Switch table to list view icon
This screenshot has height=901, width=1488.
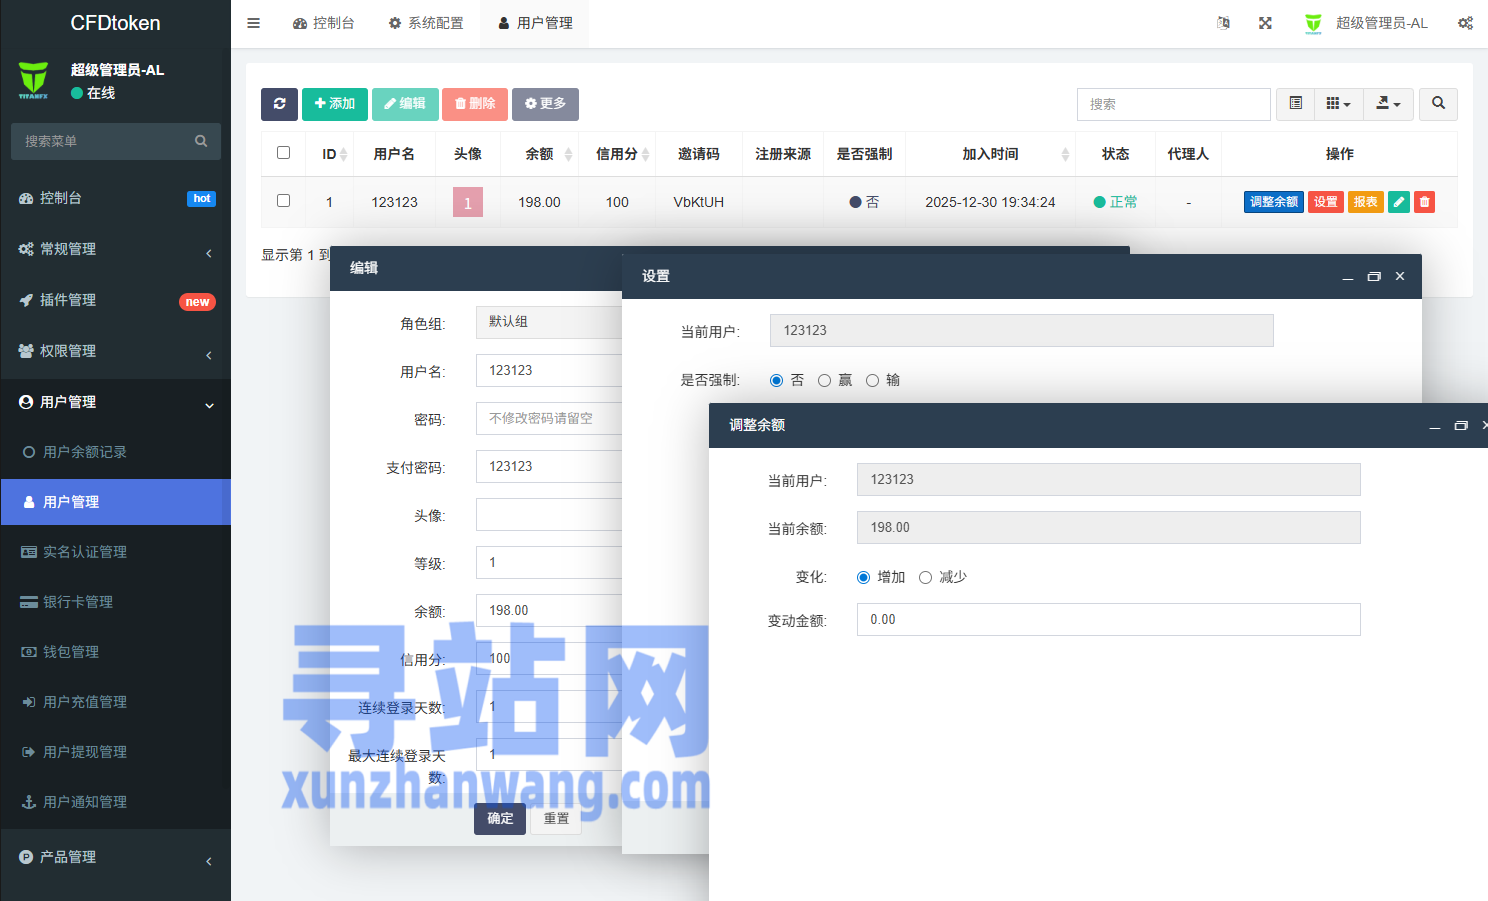tap(1295, 104)
